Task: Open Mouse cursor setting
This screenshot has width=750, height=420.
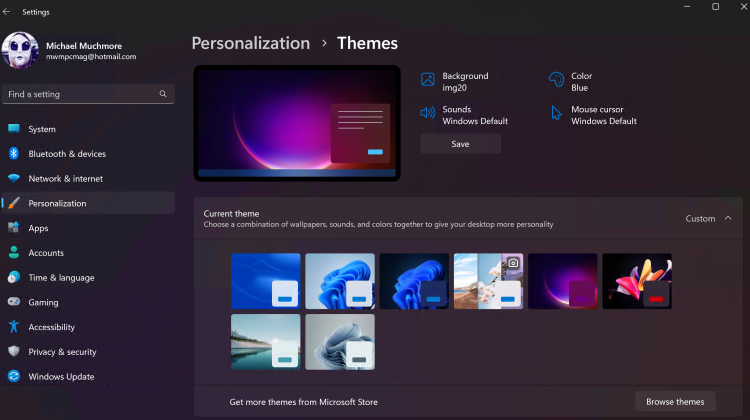Action: (x=556, y=114)
